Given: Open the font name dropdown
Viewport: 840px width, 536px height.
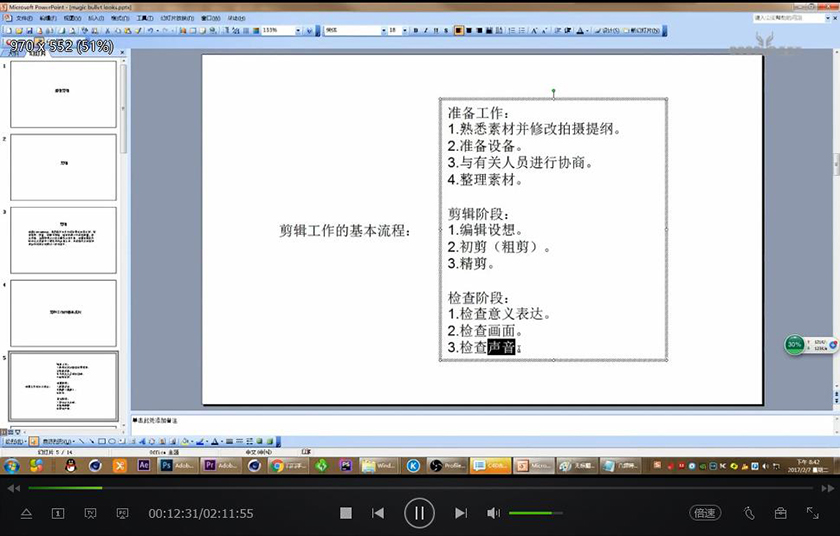Looking at the screenshot, I should [x=384, y=31].
